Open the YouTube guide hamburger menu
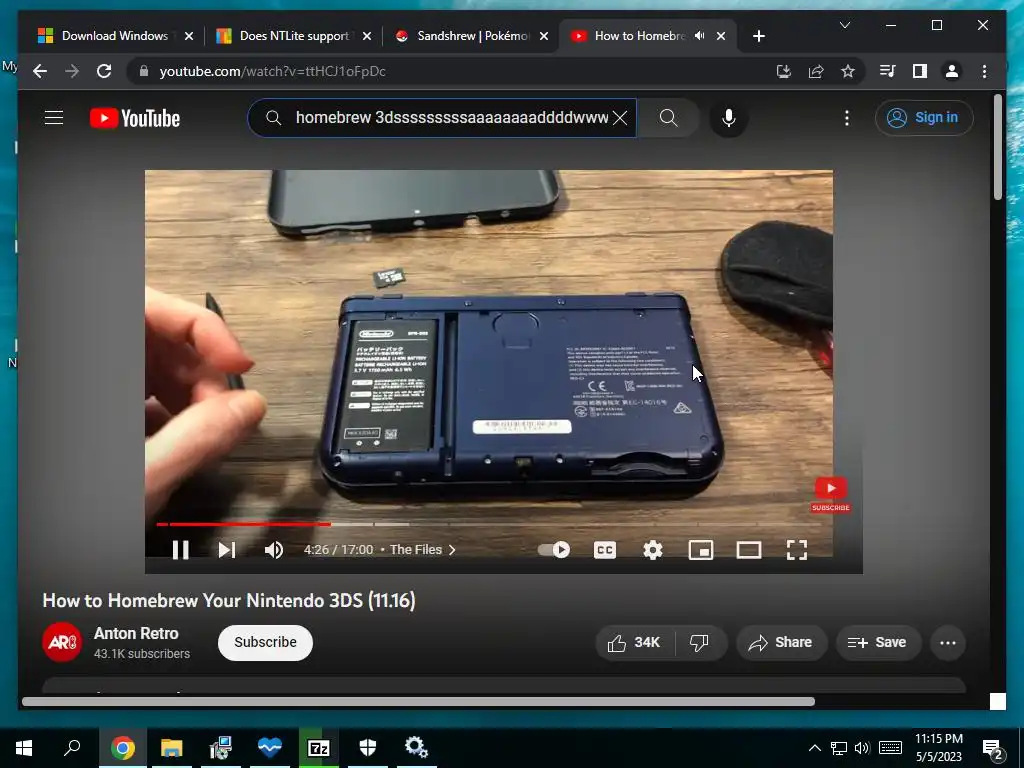Viewport: 1024px width, 768px height. click(54, 118)
